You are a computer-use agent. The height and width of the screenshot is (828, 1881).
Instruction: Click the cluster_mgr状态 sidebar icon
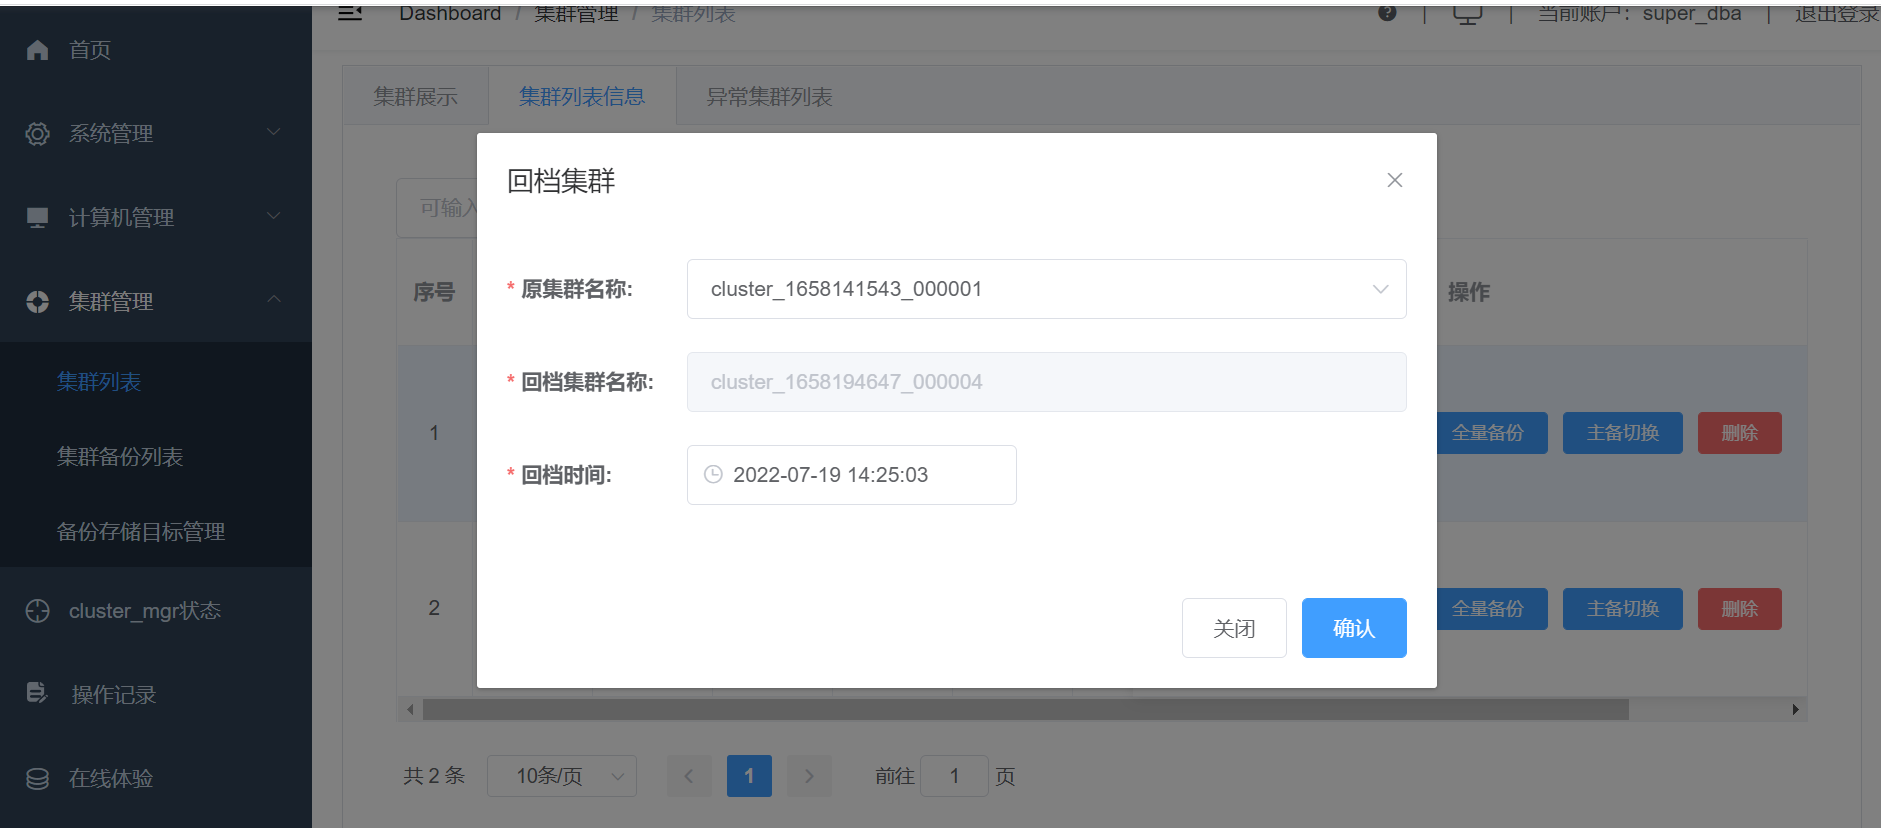[x=38, y=611]
